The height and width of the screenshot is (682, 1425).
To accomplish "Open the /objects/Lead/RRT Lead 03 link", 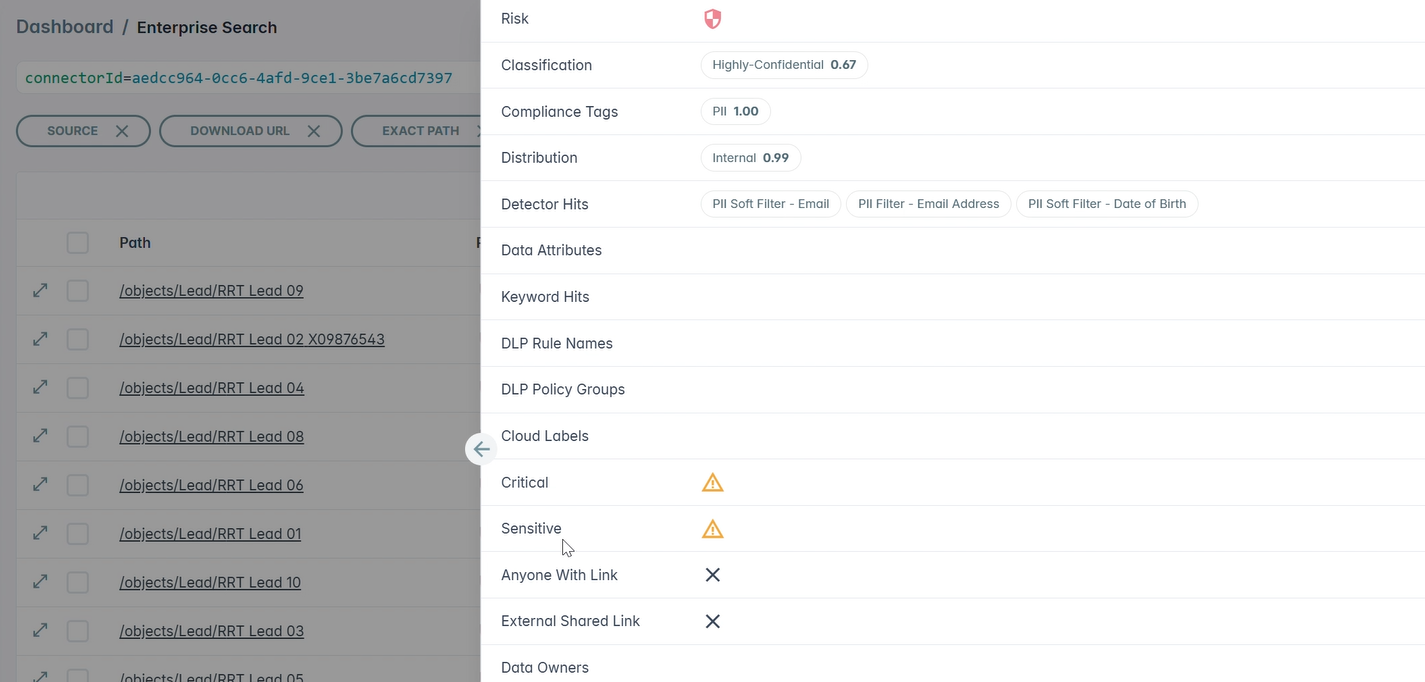I will point(211,631).
